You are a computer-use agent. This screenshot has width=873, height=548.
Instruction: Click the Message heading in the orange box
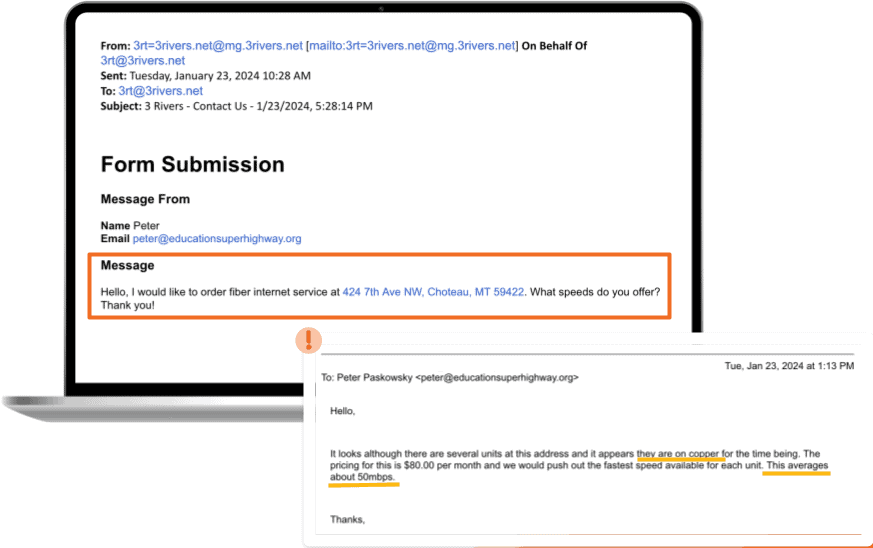pos(127,266)
